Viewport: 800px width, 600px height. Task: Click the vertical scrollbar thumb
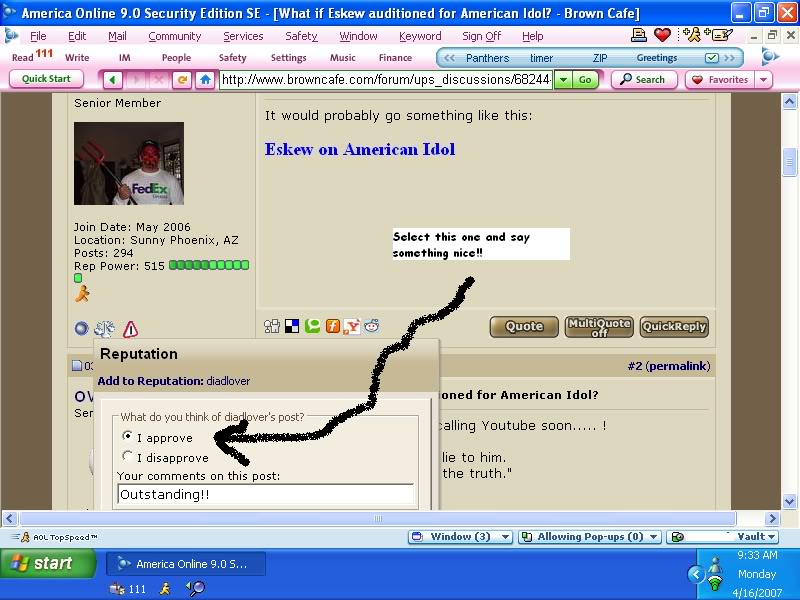coord(789,162)
